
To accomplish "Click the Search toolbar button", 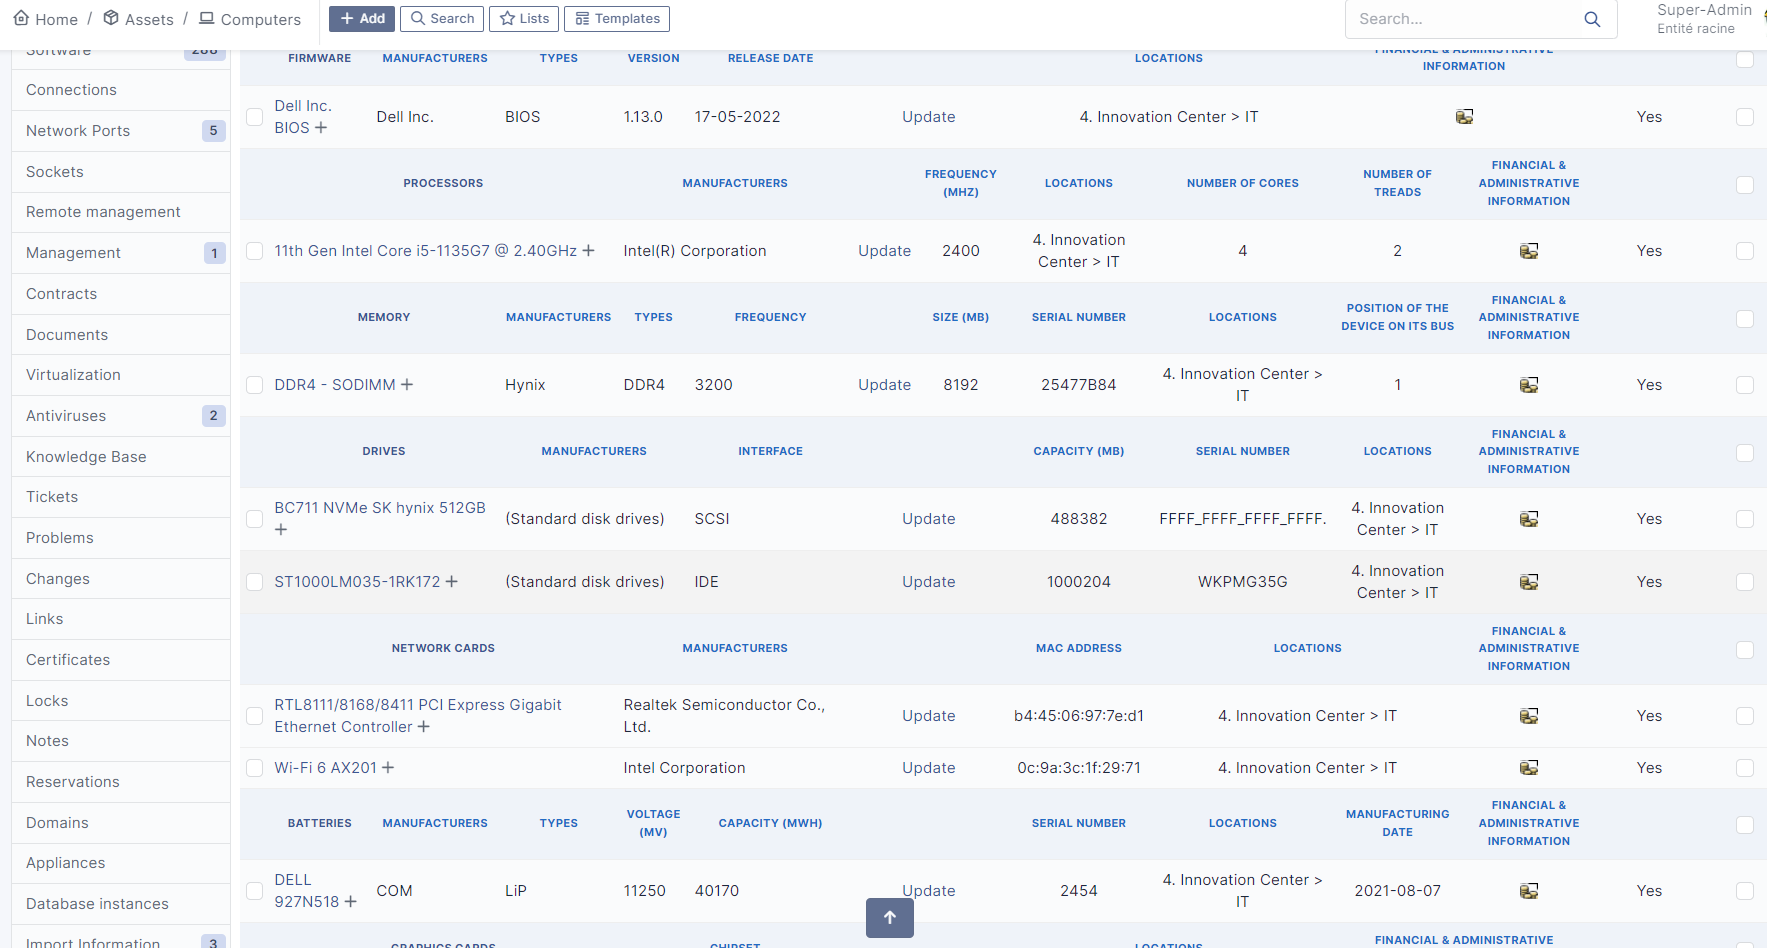I will tap(442, 19).
